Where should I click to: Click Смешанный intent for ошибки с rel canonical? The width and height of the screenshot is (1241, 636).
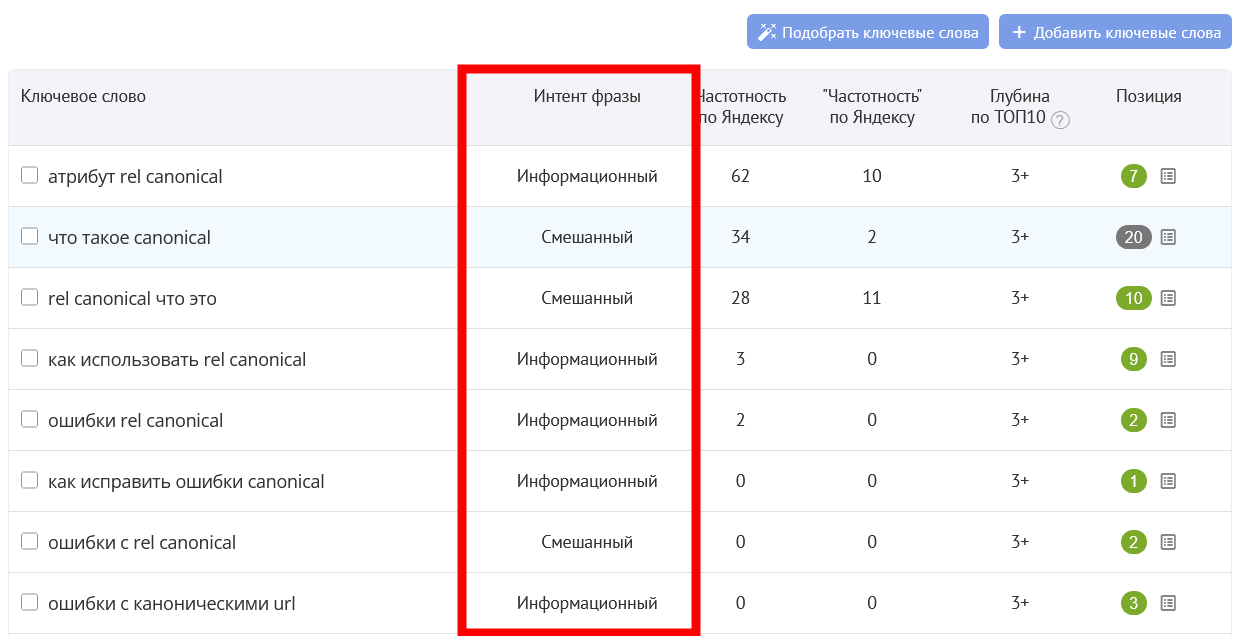[x=587, y=542]
